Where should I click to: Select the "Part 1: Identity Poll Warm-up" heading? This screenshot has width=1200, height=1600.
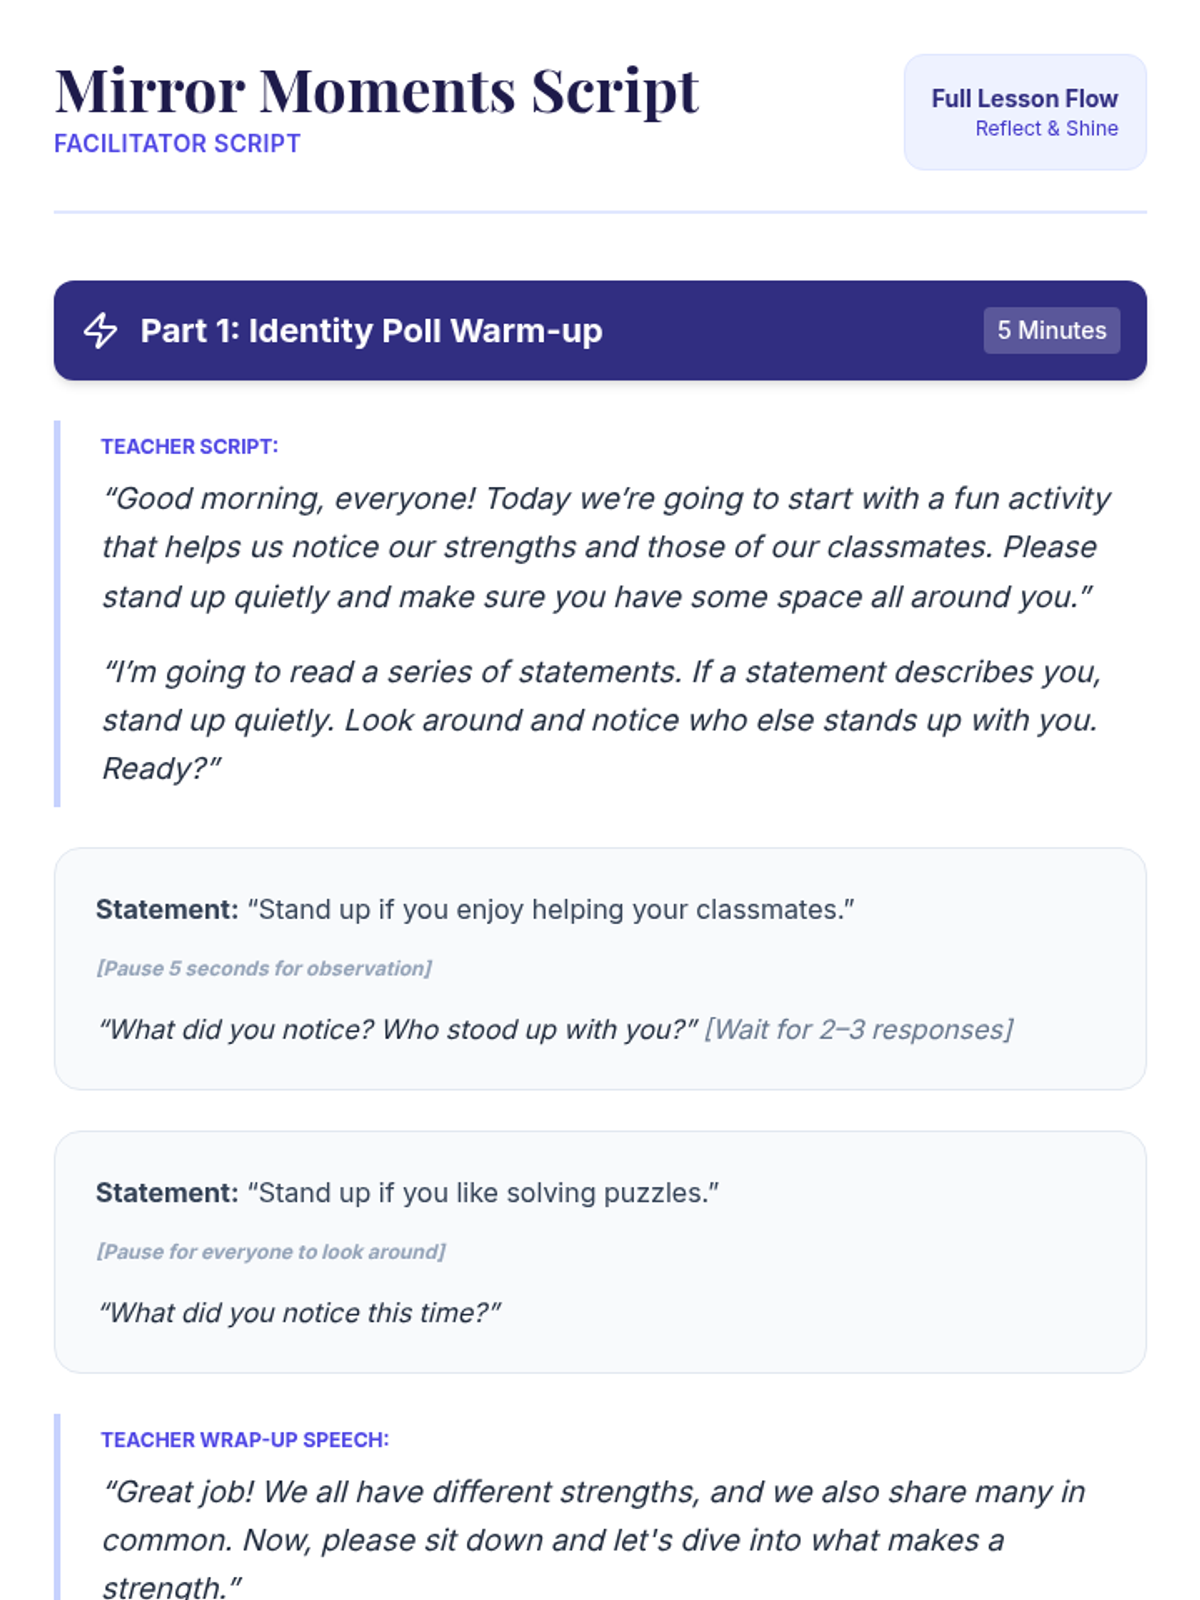tap(371, 331)
